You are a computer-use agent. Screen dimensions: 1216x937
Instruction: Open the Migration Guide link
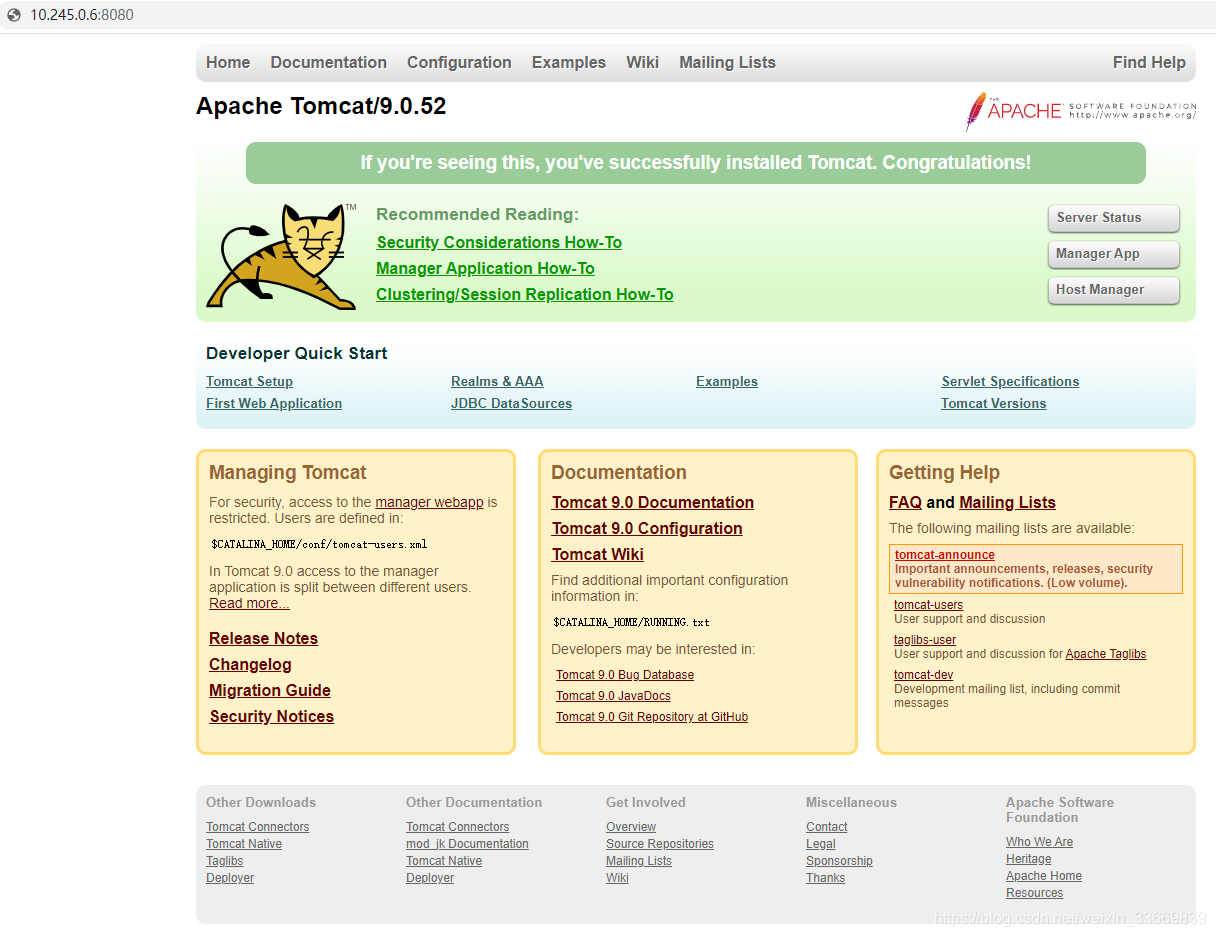click(x=269, y=691)
